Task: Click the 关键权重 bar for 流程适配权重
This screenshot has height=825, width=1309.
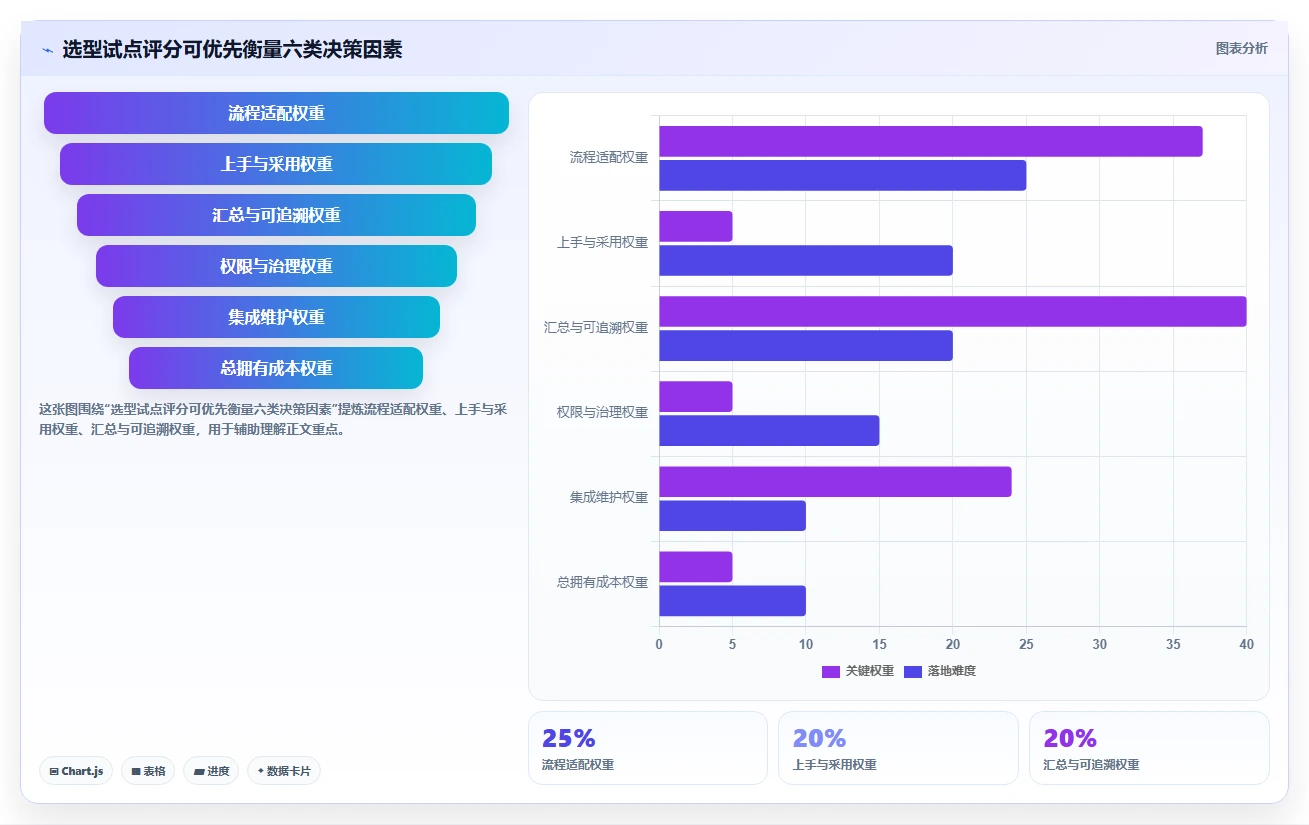Action: click(x=930, y=141)
